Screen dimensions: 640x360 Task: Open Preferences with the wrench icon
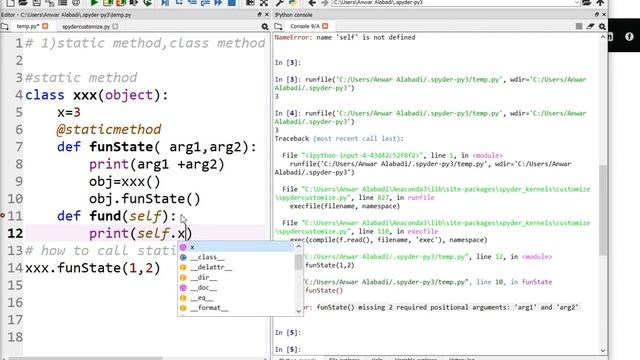pyautogui.click(x=280, y=3)
